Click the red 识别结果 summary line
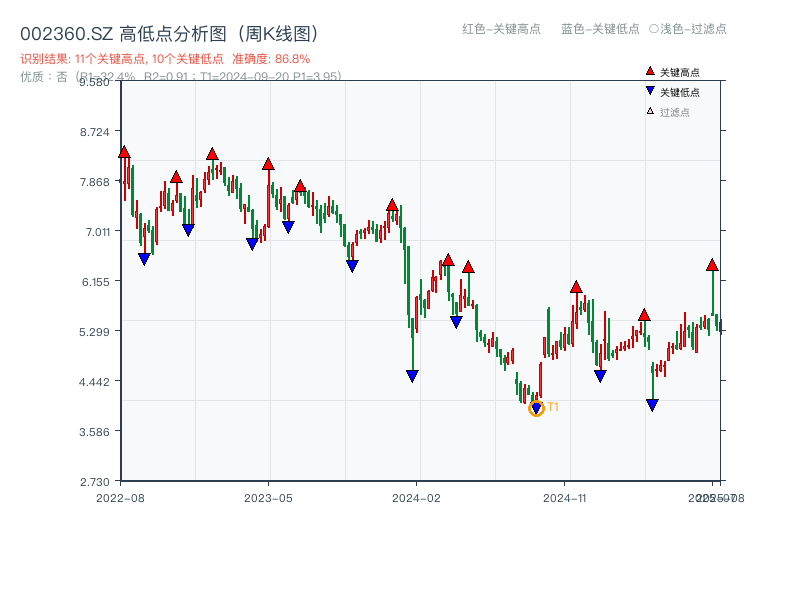 pos(165,59)
